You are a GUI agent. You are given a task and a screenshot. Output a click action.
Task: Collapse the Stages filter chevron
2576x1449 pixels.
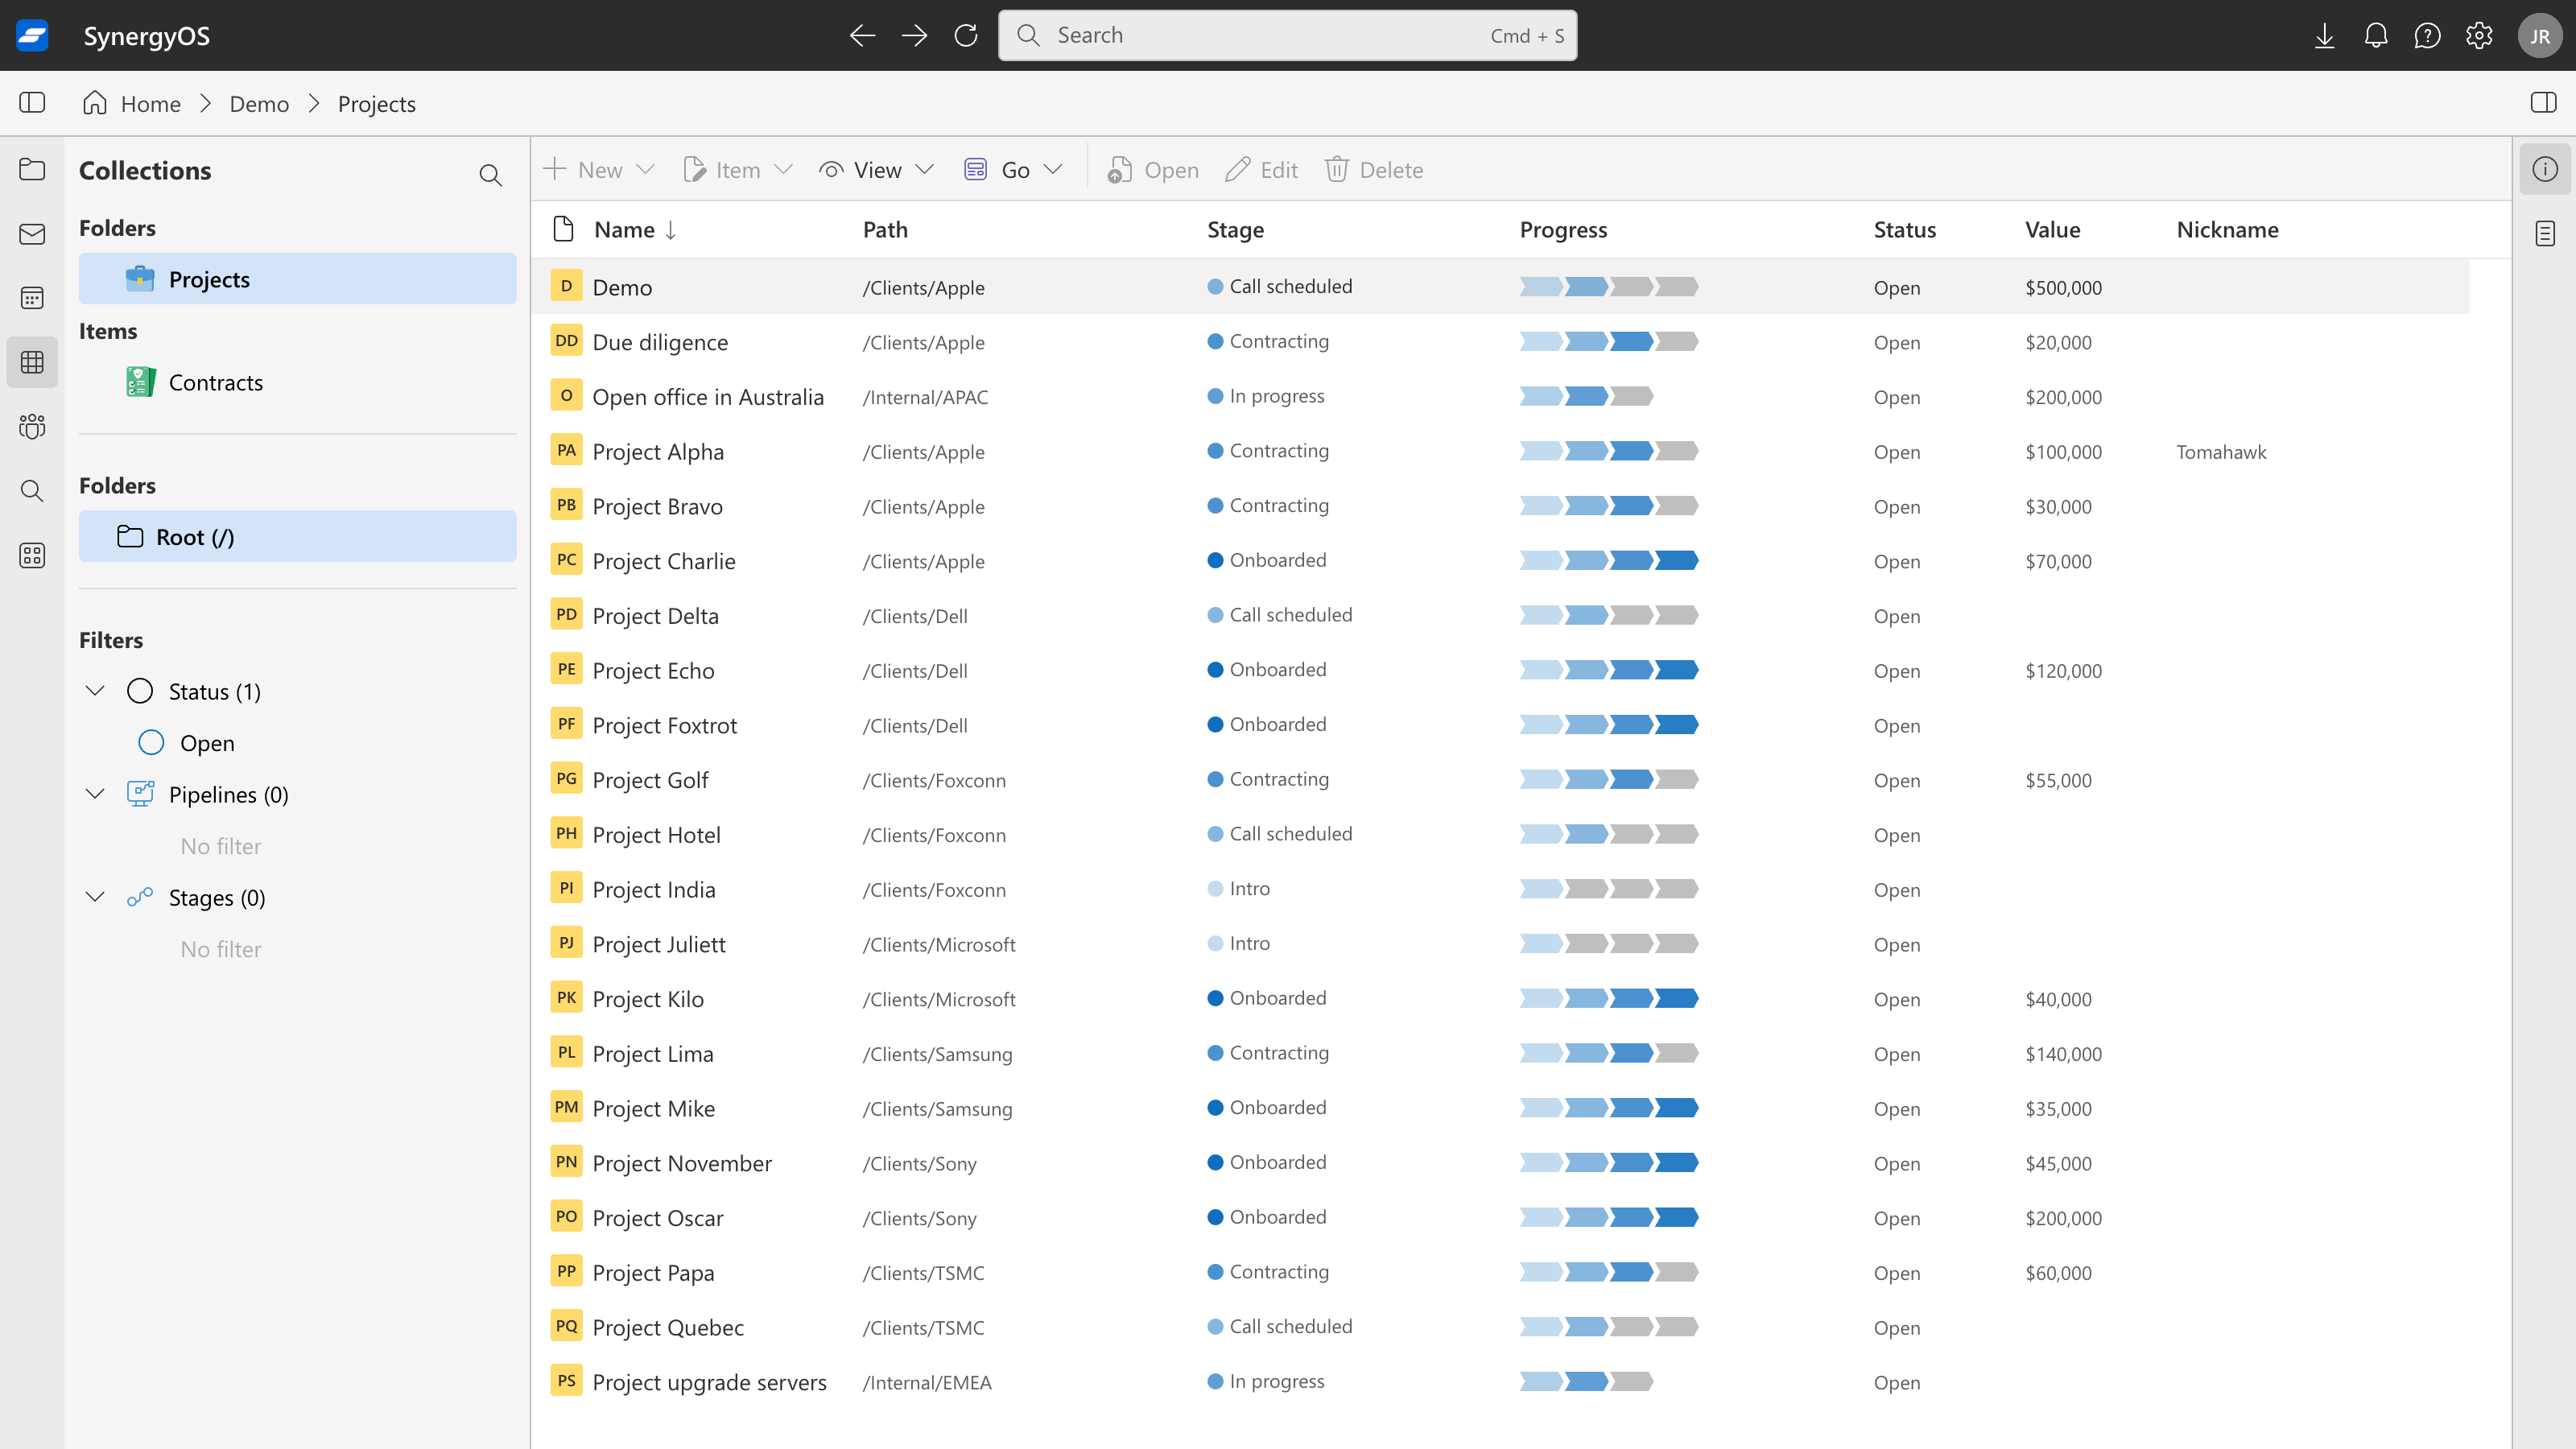click(x=95, y=897)
